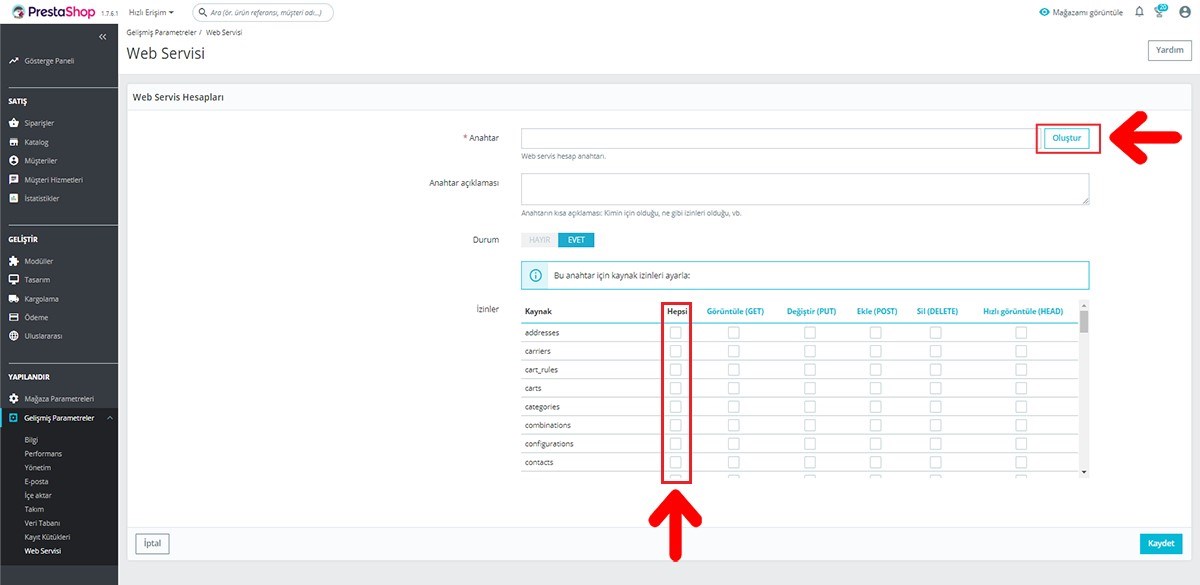Image resolution: width=1200 pixels, height=585 pixels.
Task: Open E-posta submenu item
Action: pos(36,481)
